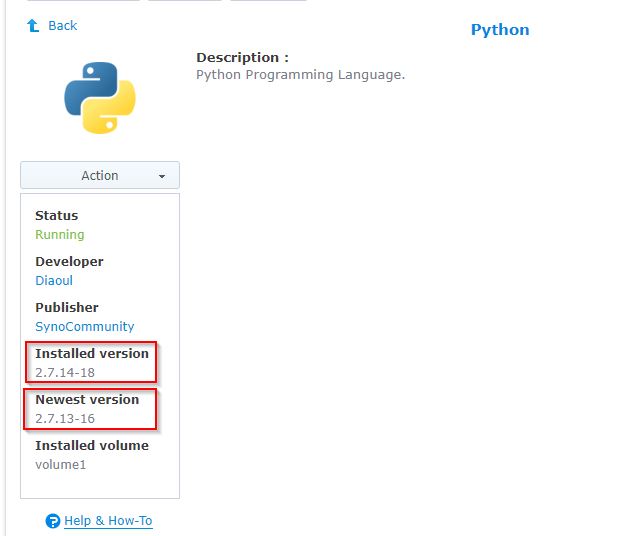Click the Newest version label
This screenshot has height=536, width=638.
87,399
